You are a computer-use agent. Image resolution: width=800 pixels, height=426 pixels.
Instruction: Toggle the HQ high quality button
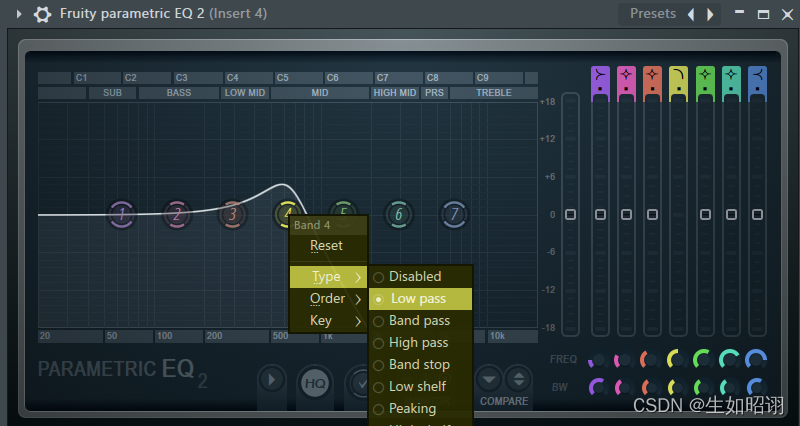tap(314, 384)
